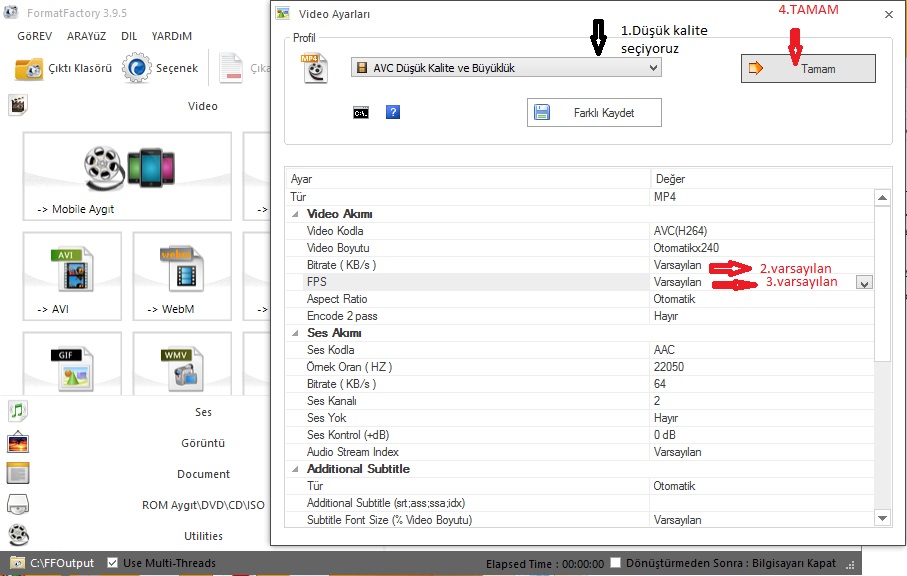
Task: Select the Mobile Aygıt conversion icon
Action: pos(129,168)
